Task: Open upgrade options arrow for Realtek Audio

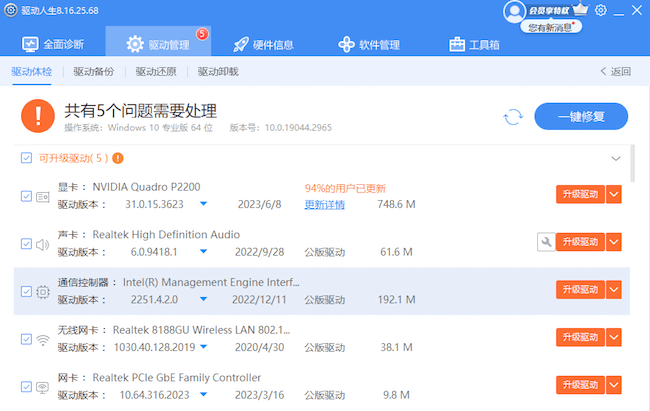Action: tap(614, 242)
